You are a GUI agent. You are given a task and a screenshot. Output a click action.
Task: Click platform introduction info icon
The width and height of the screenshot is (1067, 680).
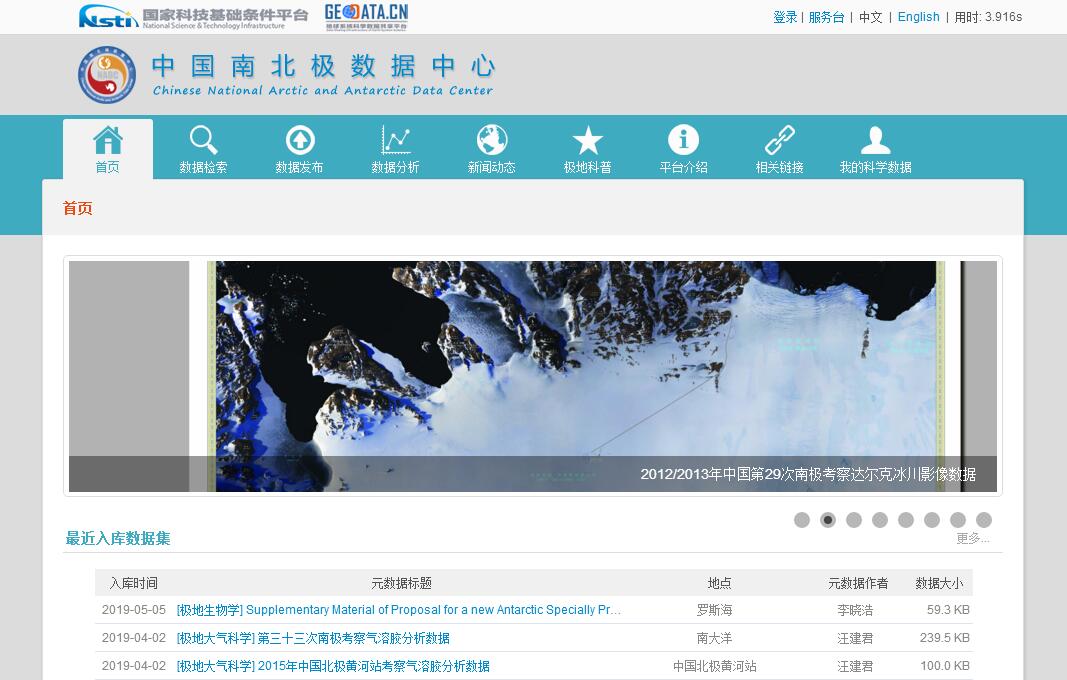(x=683, y=141)
